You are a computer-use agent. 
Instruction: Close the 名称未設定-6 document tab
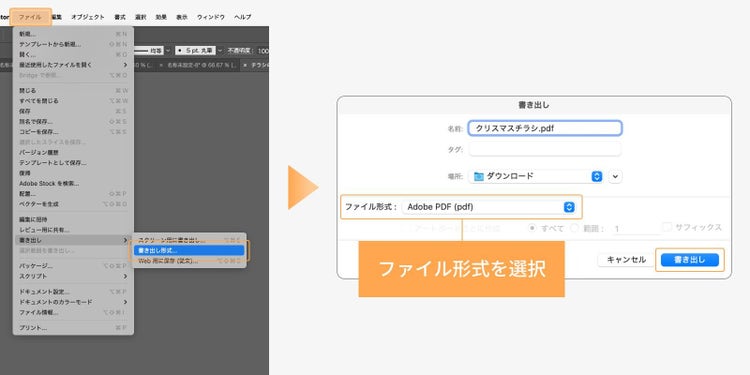(x=162, y=65)
